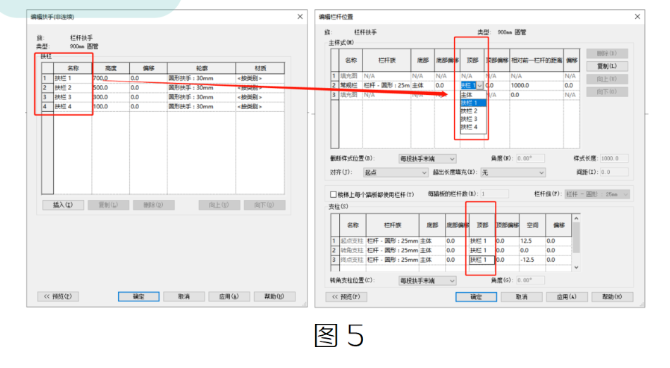The width and height of the screenshot is (670, 368).
Task: Click 材质 column header in rails table
Action: [260, 68]
